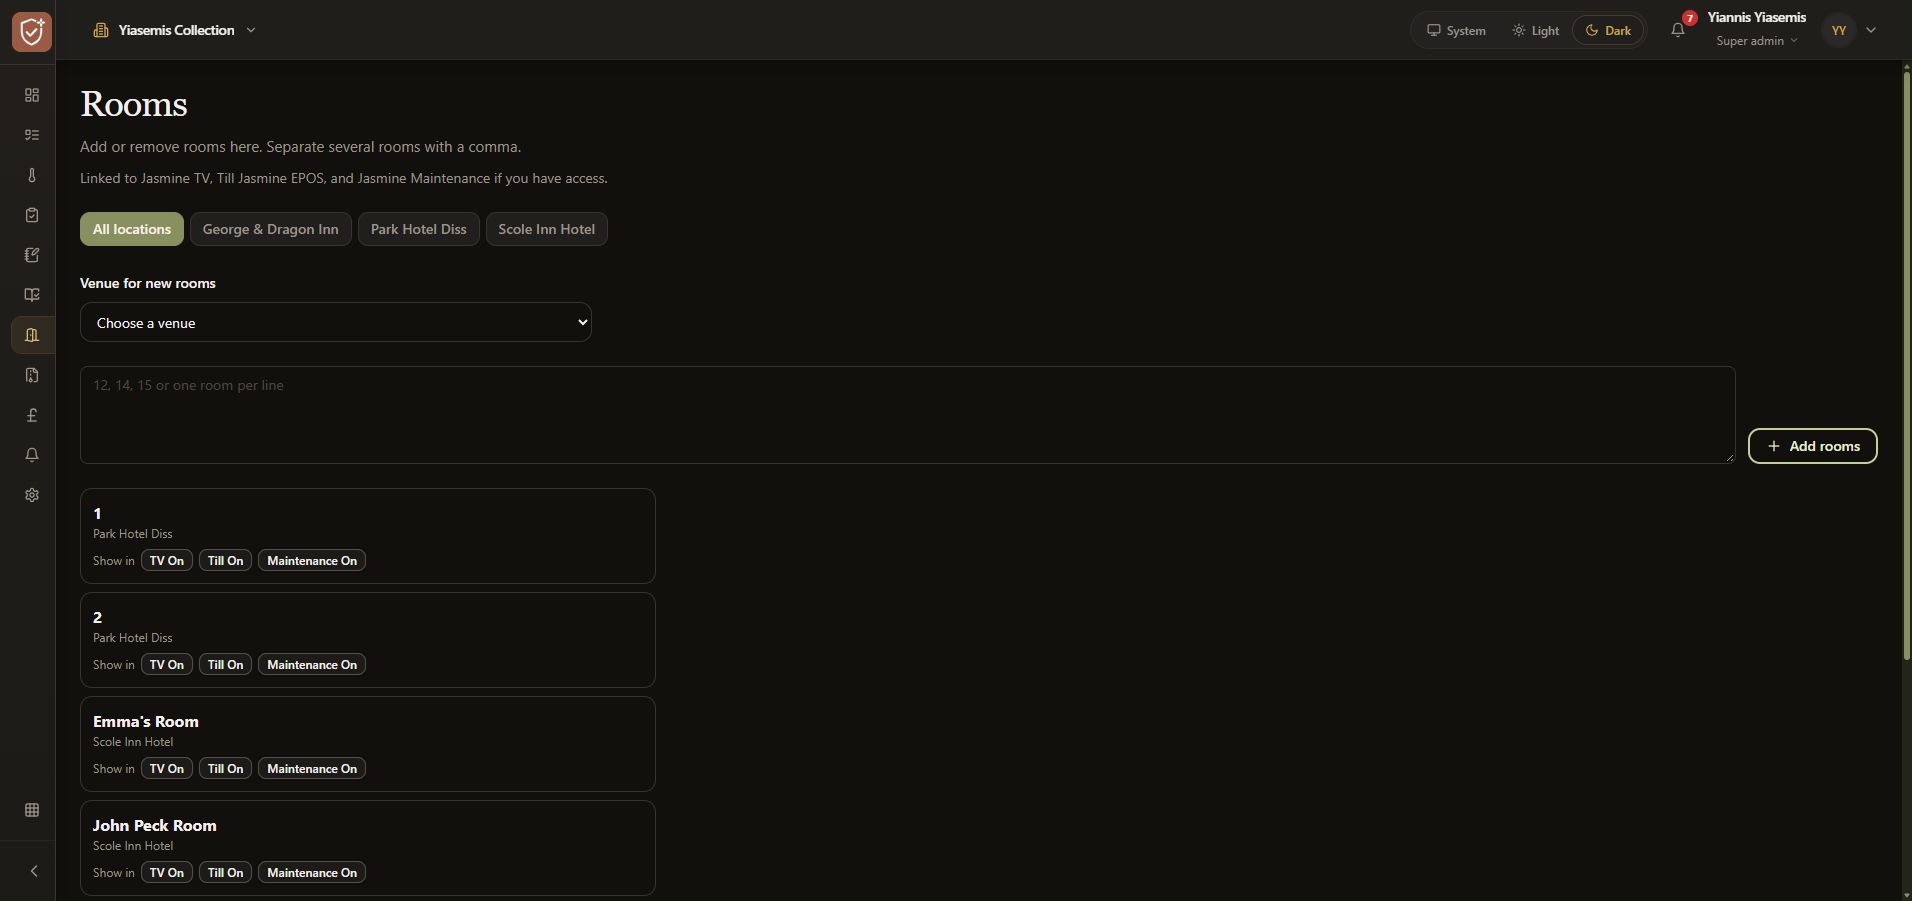Filter by Scole Inn Hotel

click(x=547, y=229)
